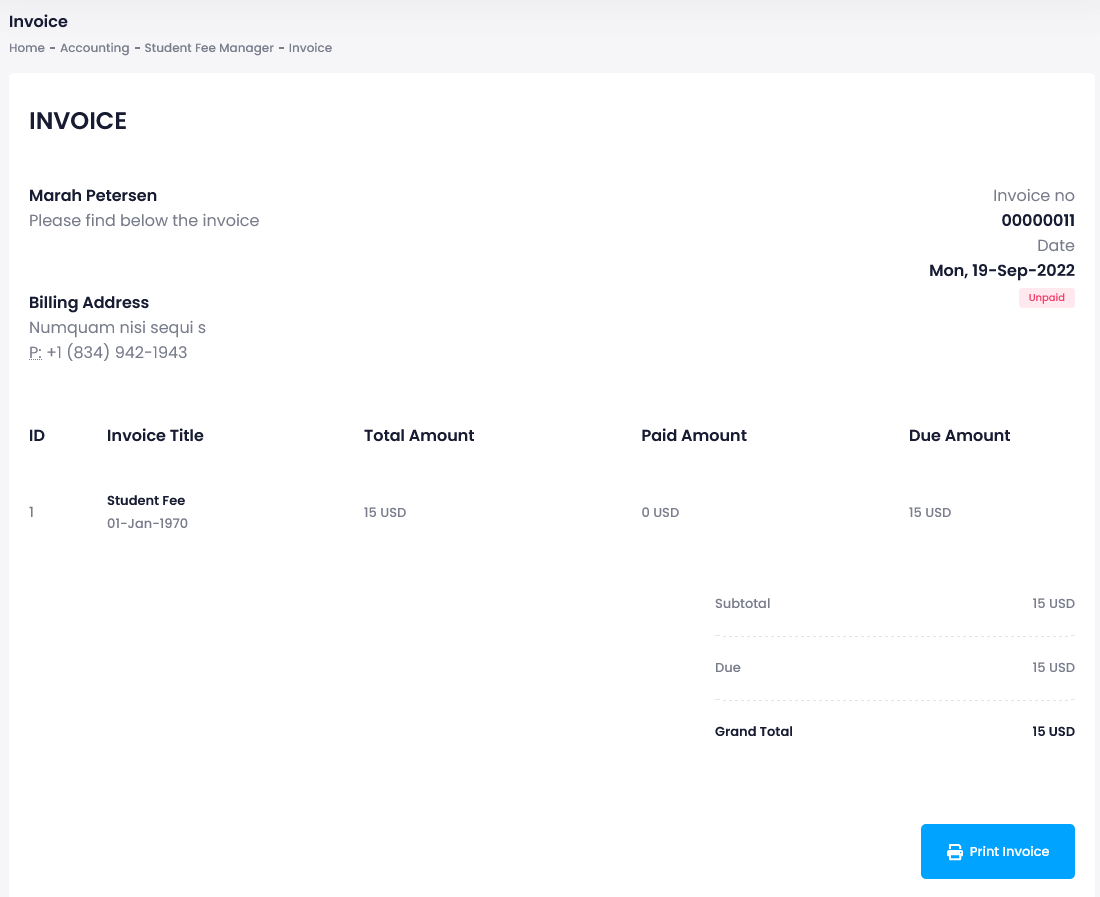Select the Invoice breadcrumb entry

[x=310, y=47]
